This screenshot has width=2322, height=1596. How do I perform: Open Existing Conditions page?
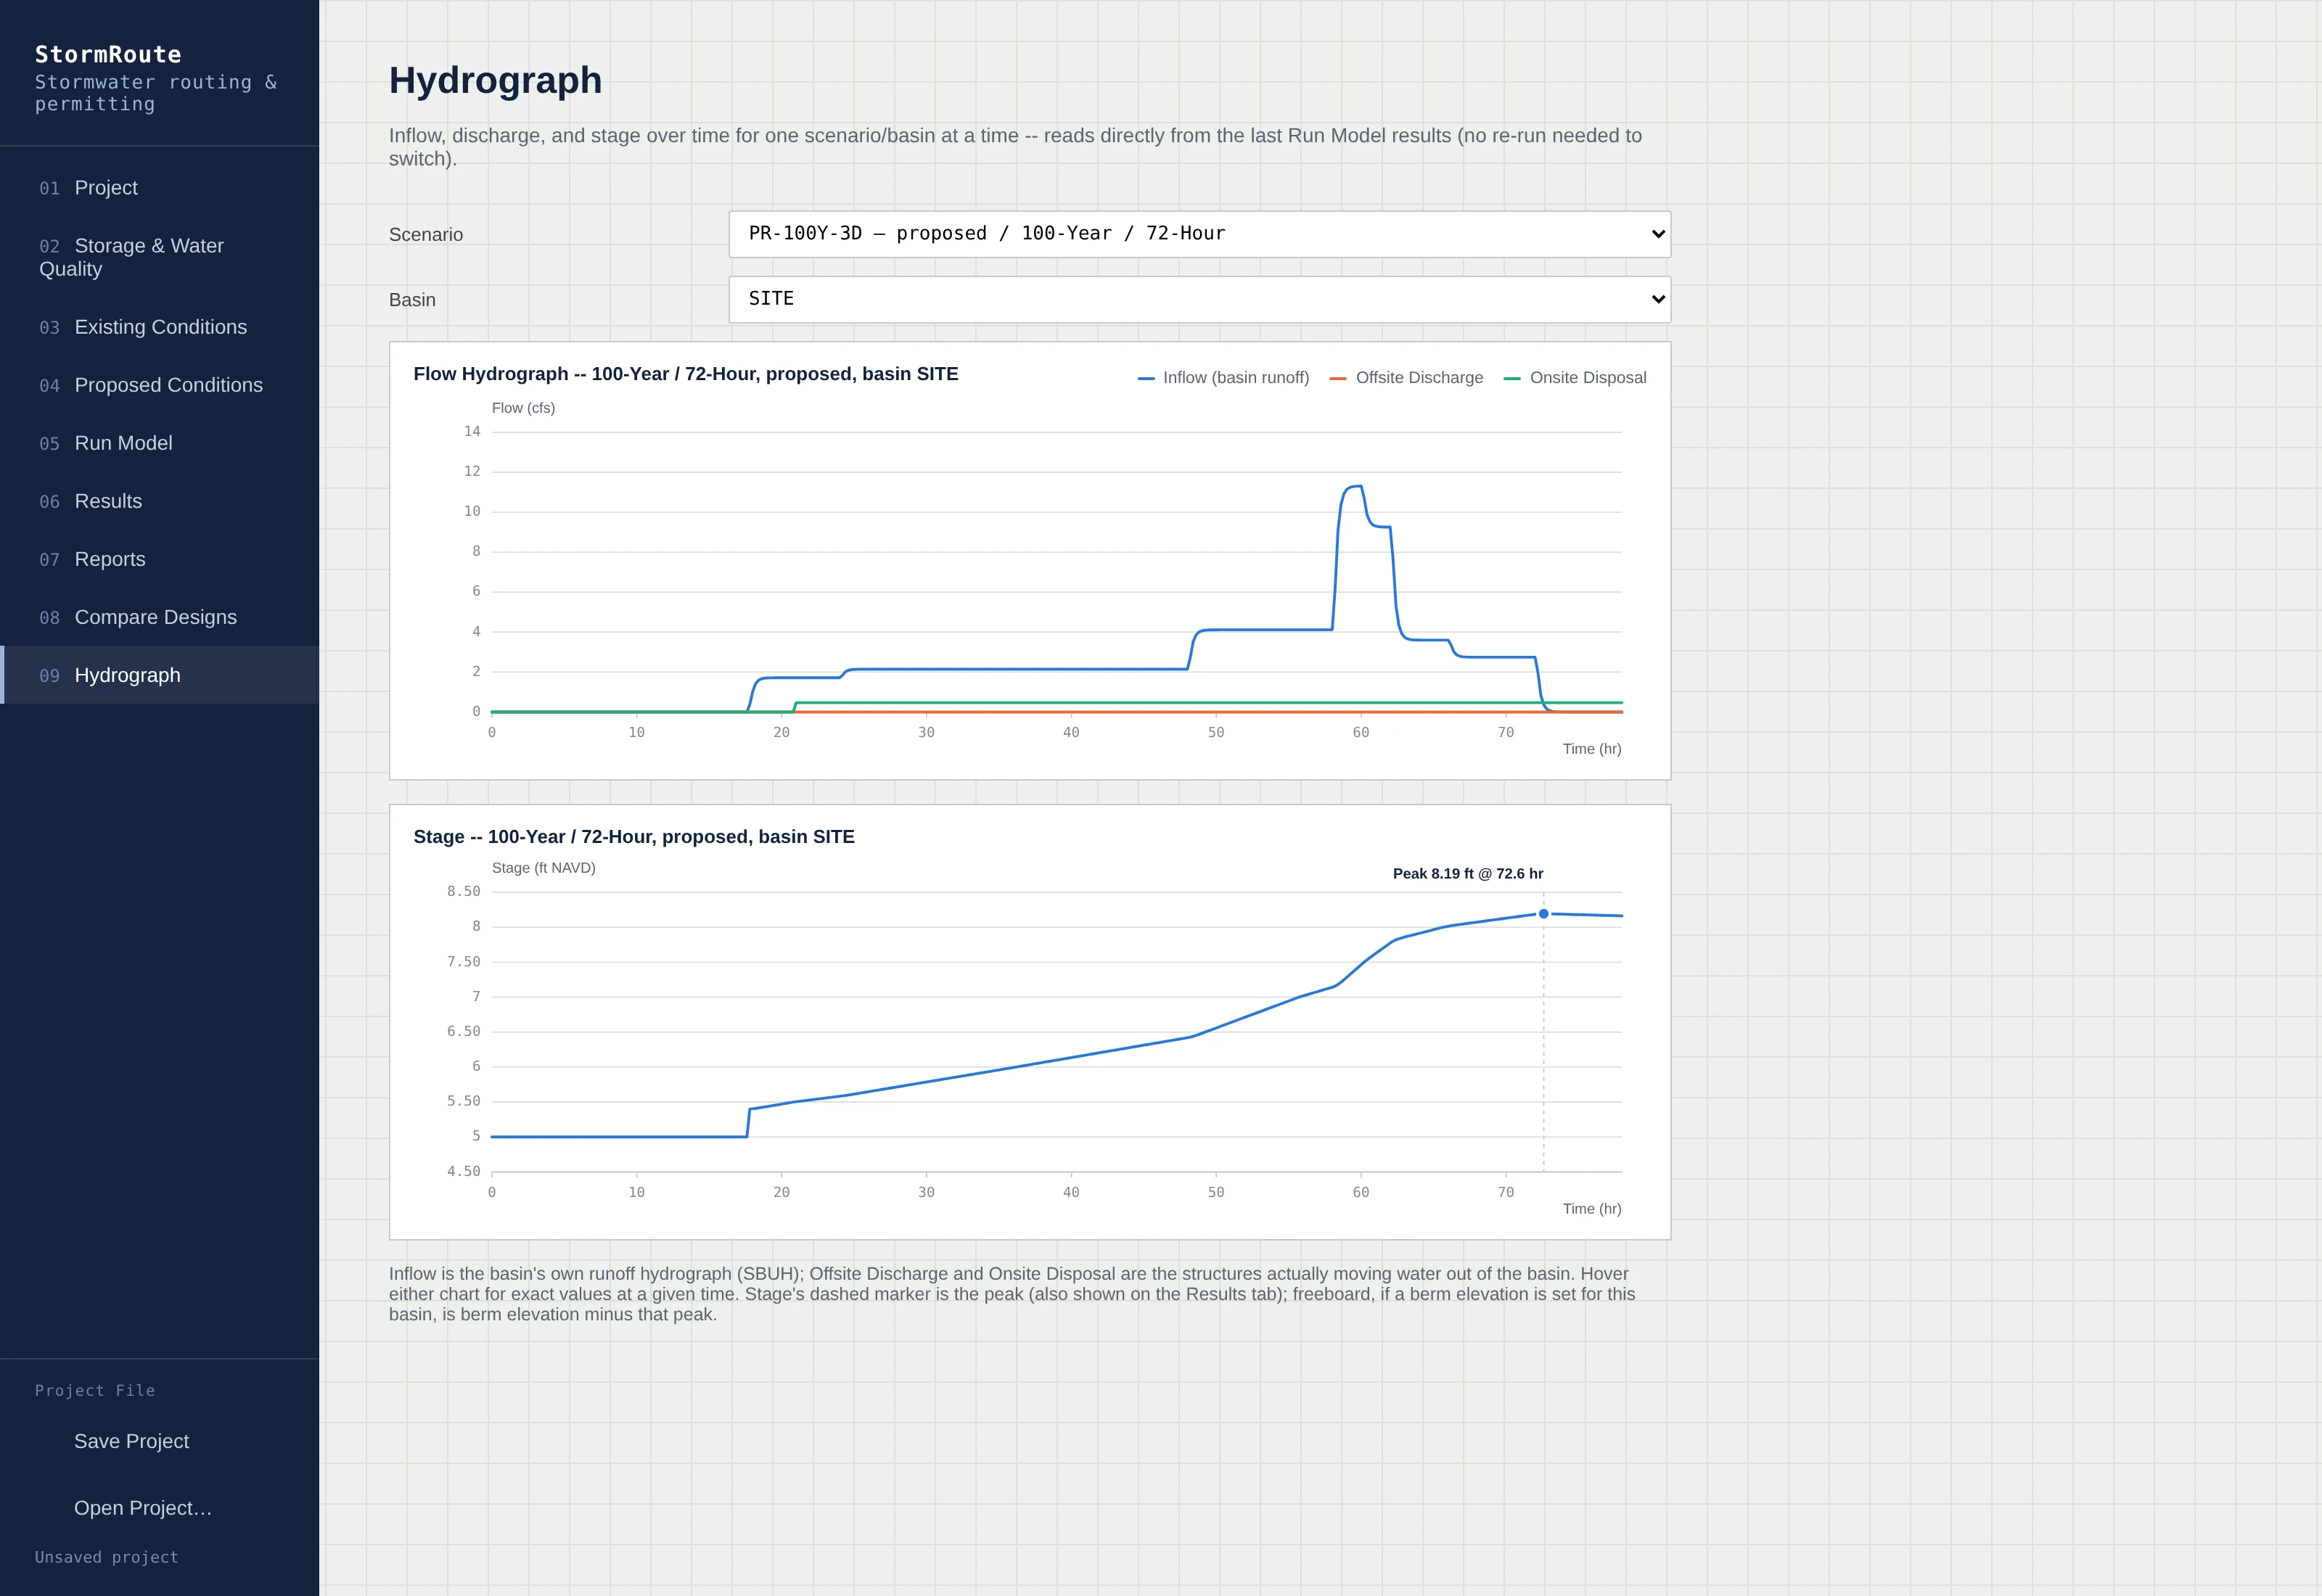[159, 327]
